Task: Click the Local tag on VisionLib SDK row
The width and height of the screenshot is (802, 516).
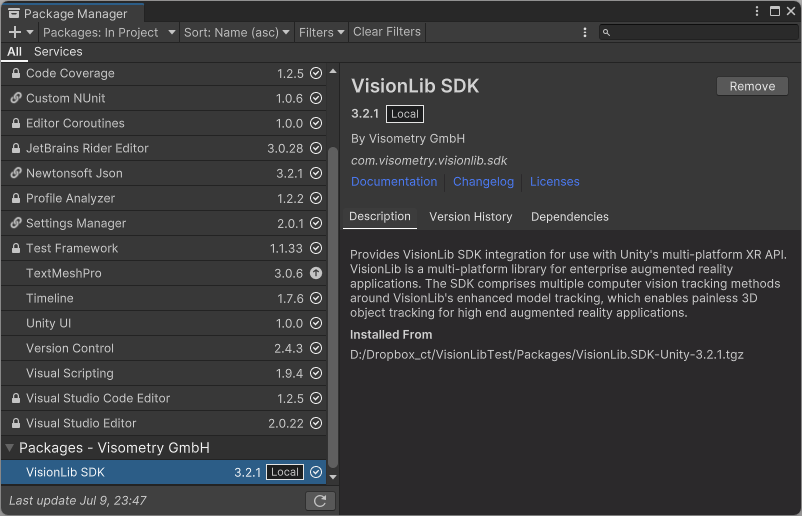Action: point(285,472)
